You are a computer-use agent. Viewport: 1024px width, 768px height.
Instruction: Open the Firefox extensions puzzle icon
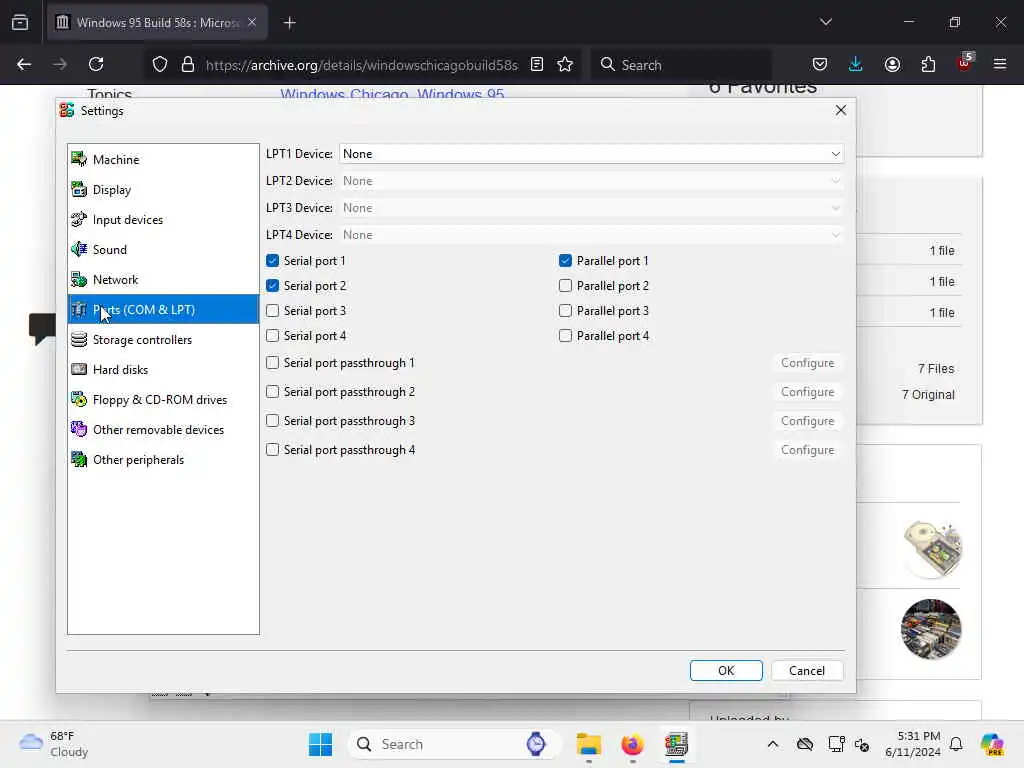tap(928, 65)
